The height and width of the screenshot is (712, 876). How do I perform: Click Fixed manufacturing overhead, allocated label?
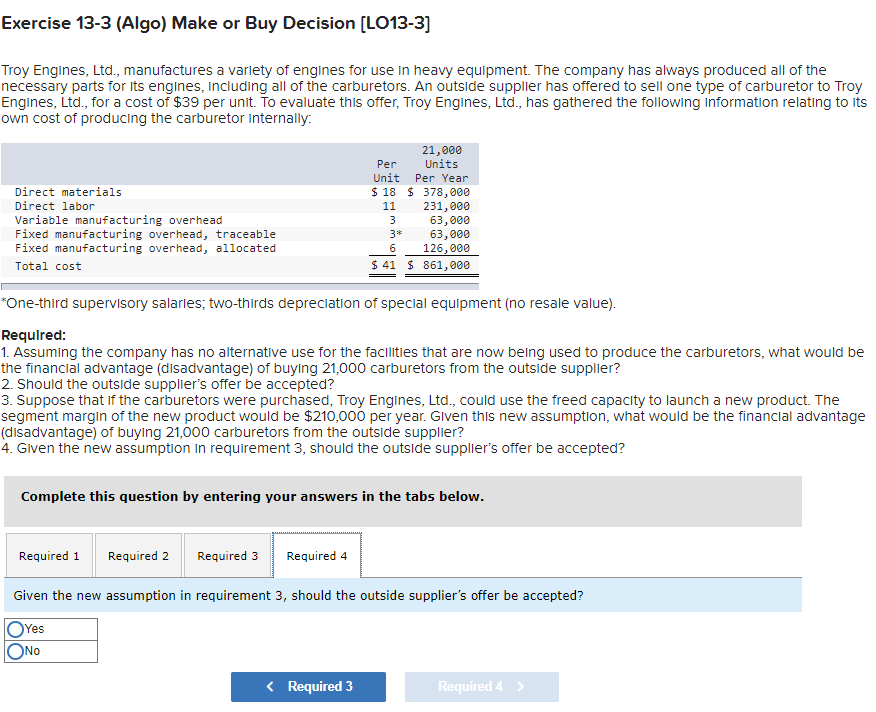(x=145, y=248)
